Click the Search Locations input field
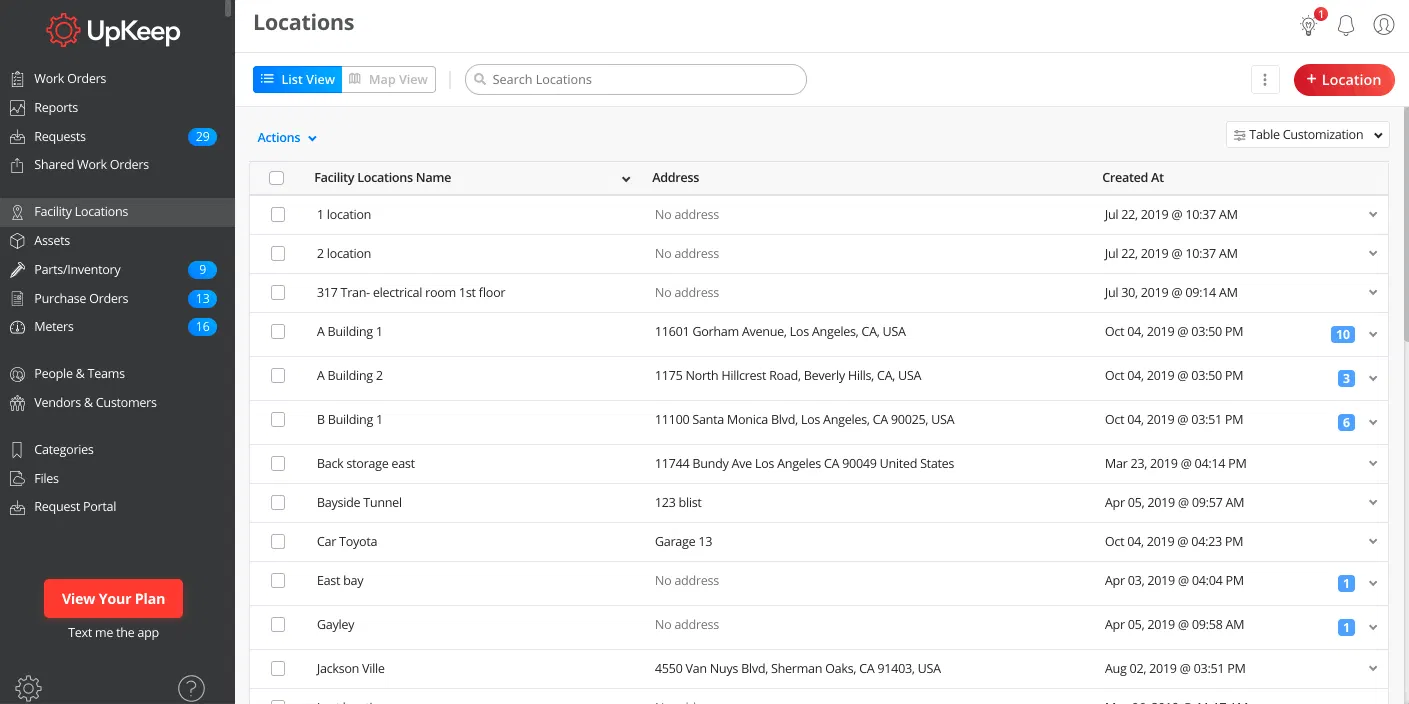 point(640,80)
